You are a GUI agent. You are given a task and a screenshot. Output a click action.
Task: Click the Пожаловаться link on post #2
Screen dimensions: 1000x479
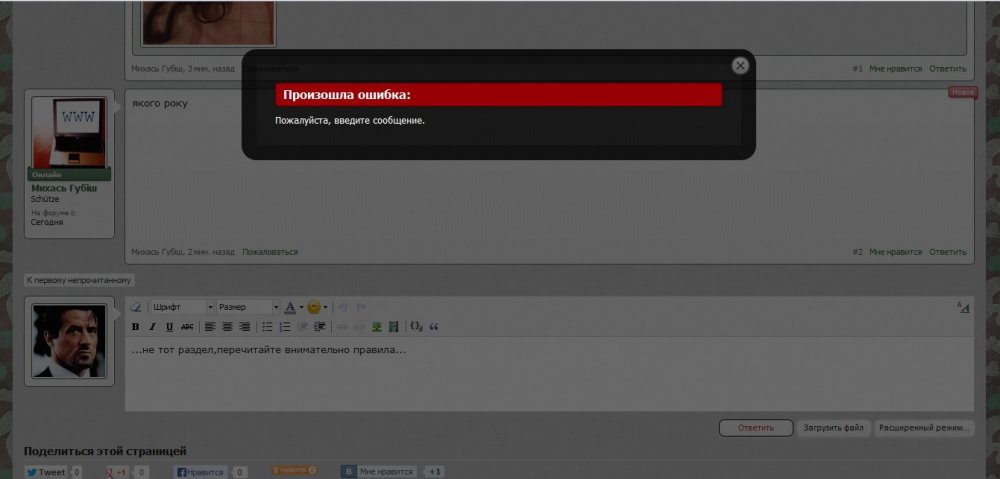(x=270, y=252)
